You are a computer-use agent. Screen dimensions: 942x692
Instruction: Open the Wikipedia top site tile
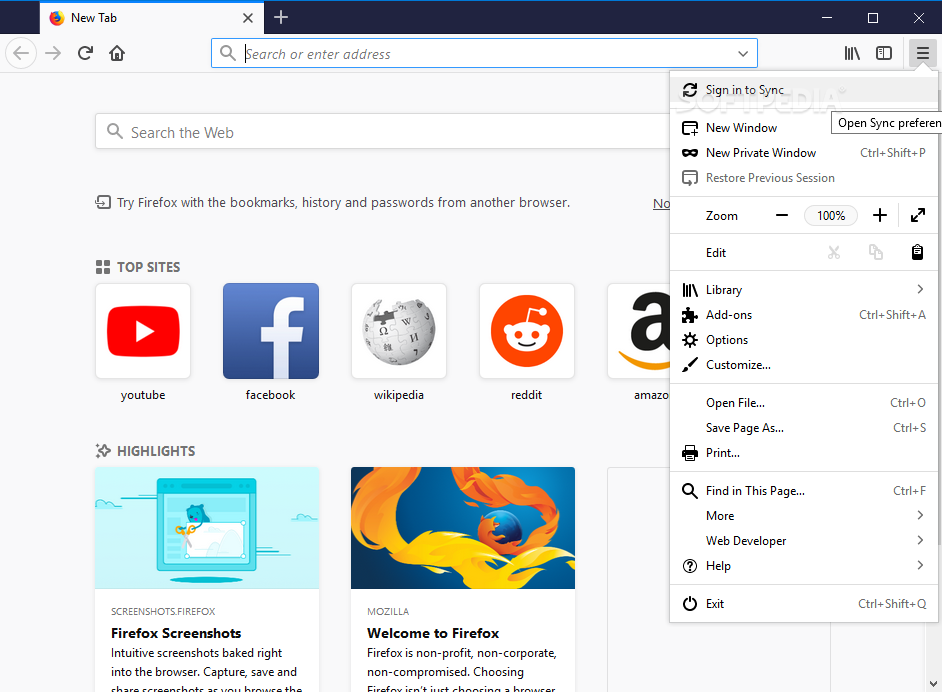click(399, 331)
